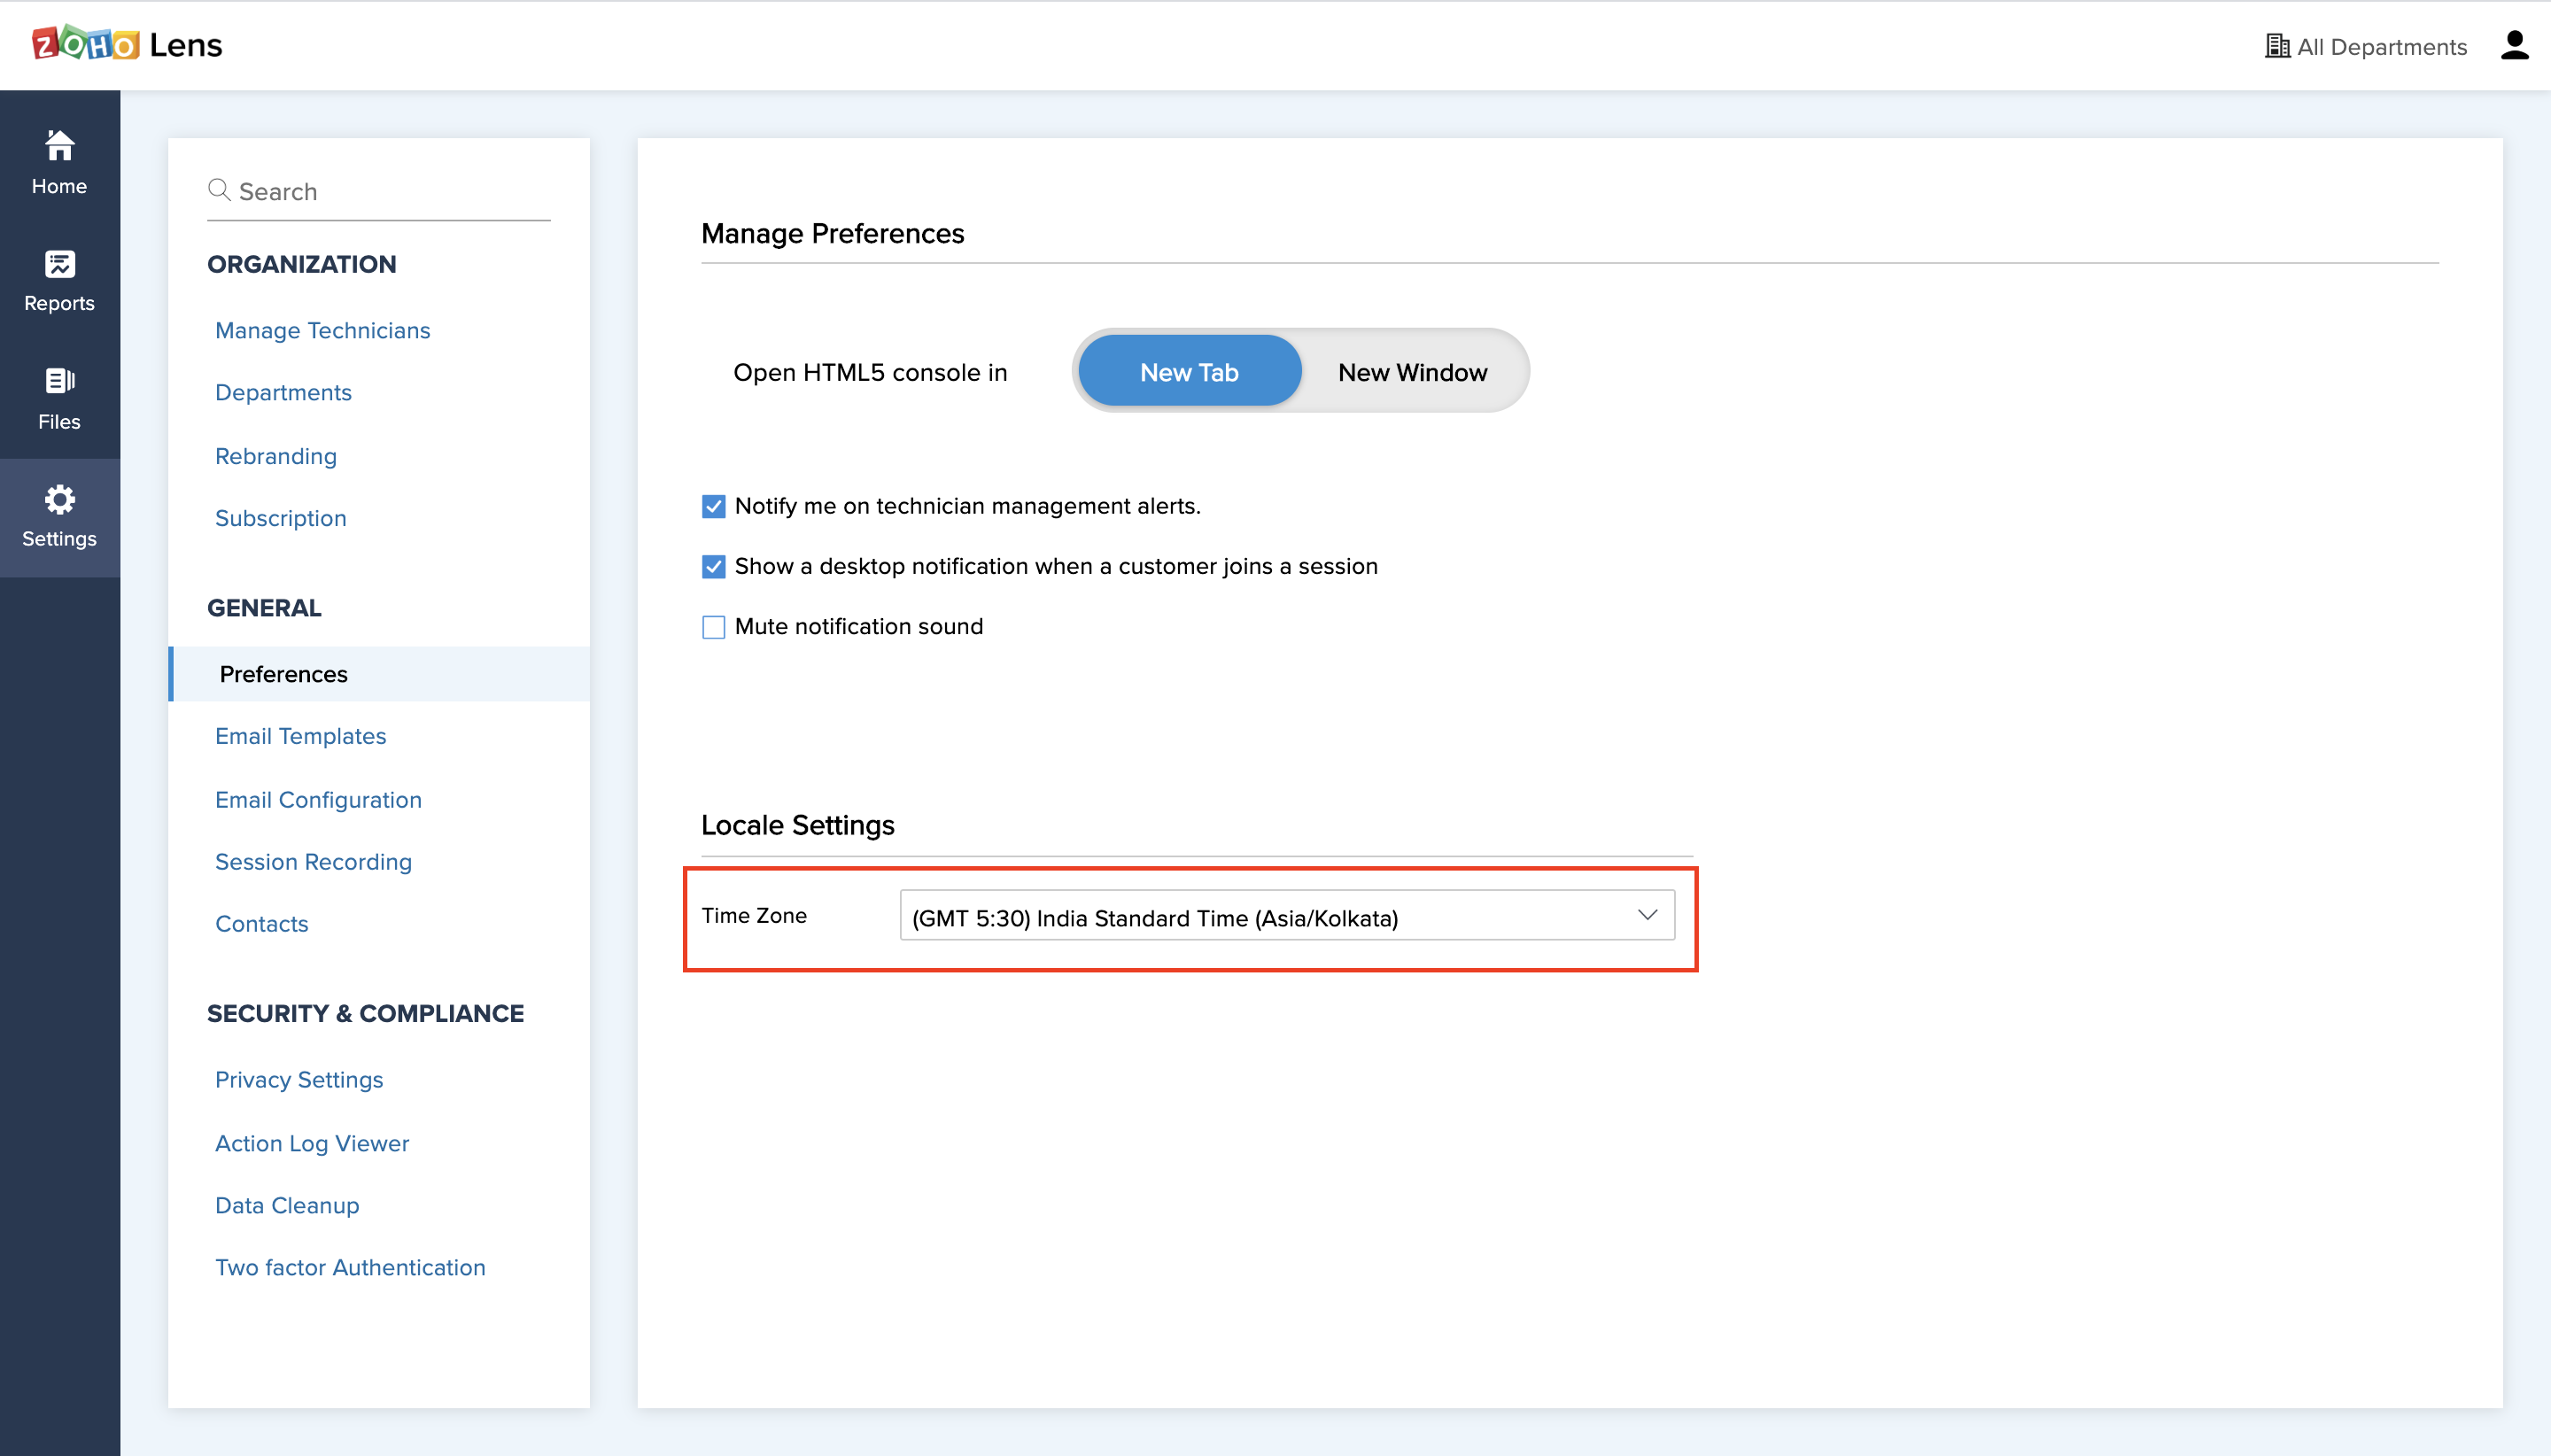Image resolution: width=2551 pixels, height=1456 pixels.
Task: Click the search magnifier icon
Action: (x=219, y=189)
